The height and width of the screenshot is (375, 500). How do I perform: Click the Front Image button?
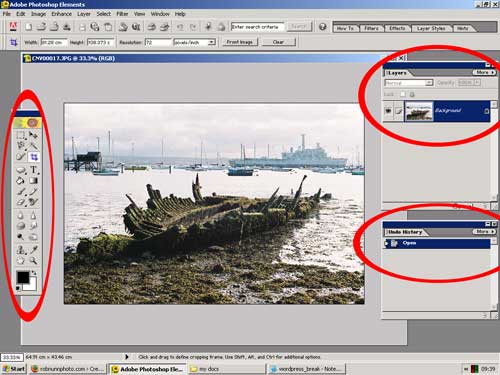(240, 42)
